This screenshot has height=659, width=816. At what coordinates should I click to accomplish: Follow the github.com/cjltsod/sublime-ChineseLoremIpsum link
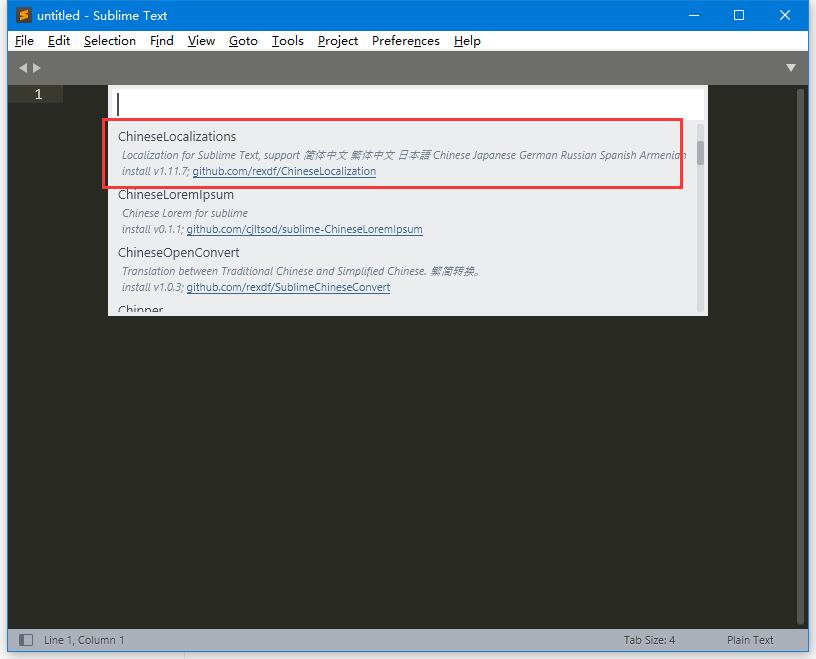(x=305, y=229)
